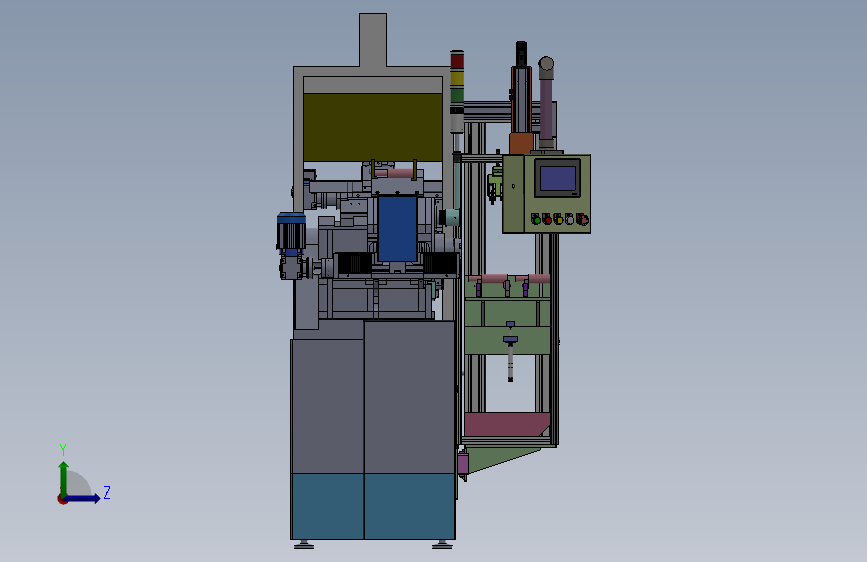Screen dimensions: 867x562
Task: Click the green Y axis of the triad
Action: click(64, 479)
